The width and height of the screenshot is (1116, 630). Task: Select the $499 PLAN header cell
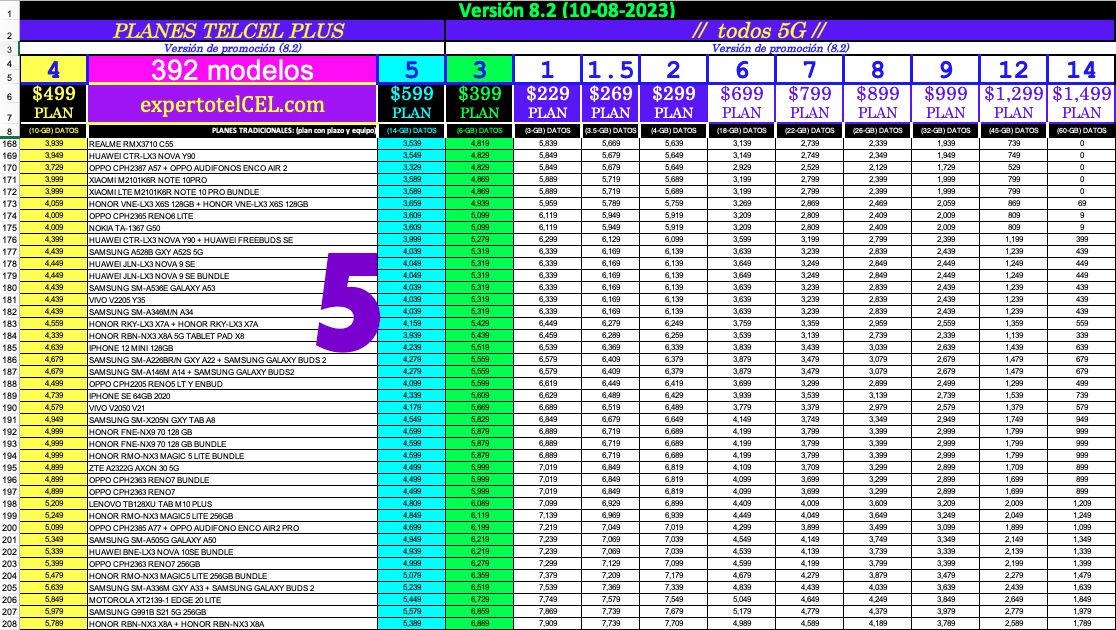54,104
